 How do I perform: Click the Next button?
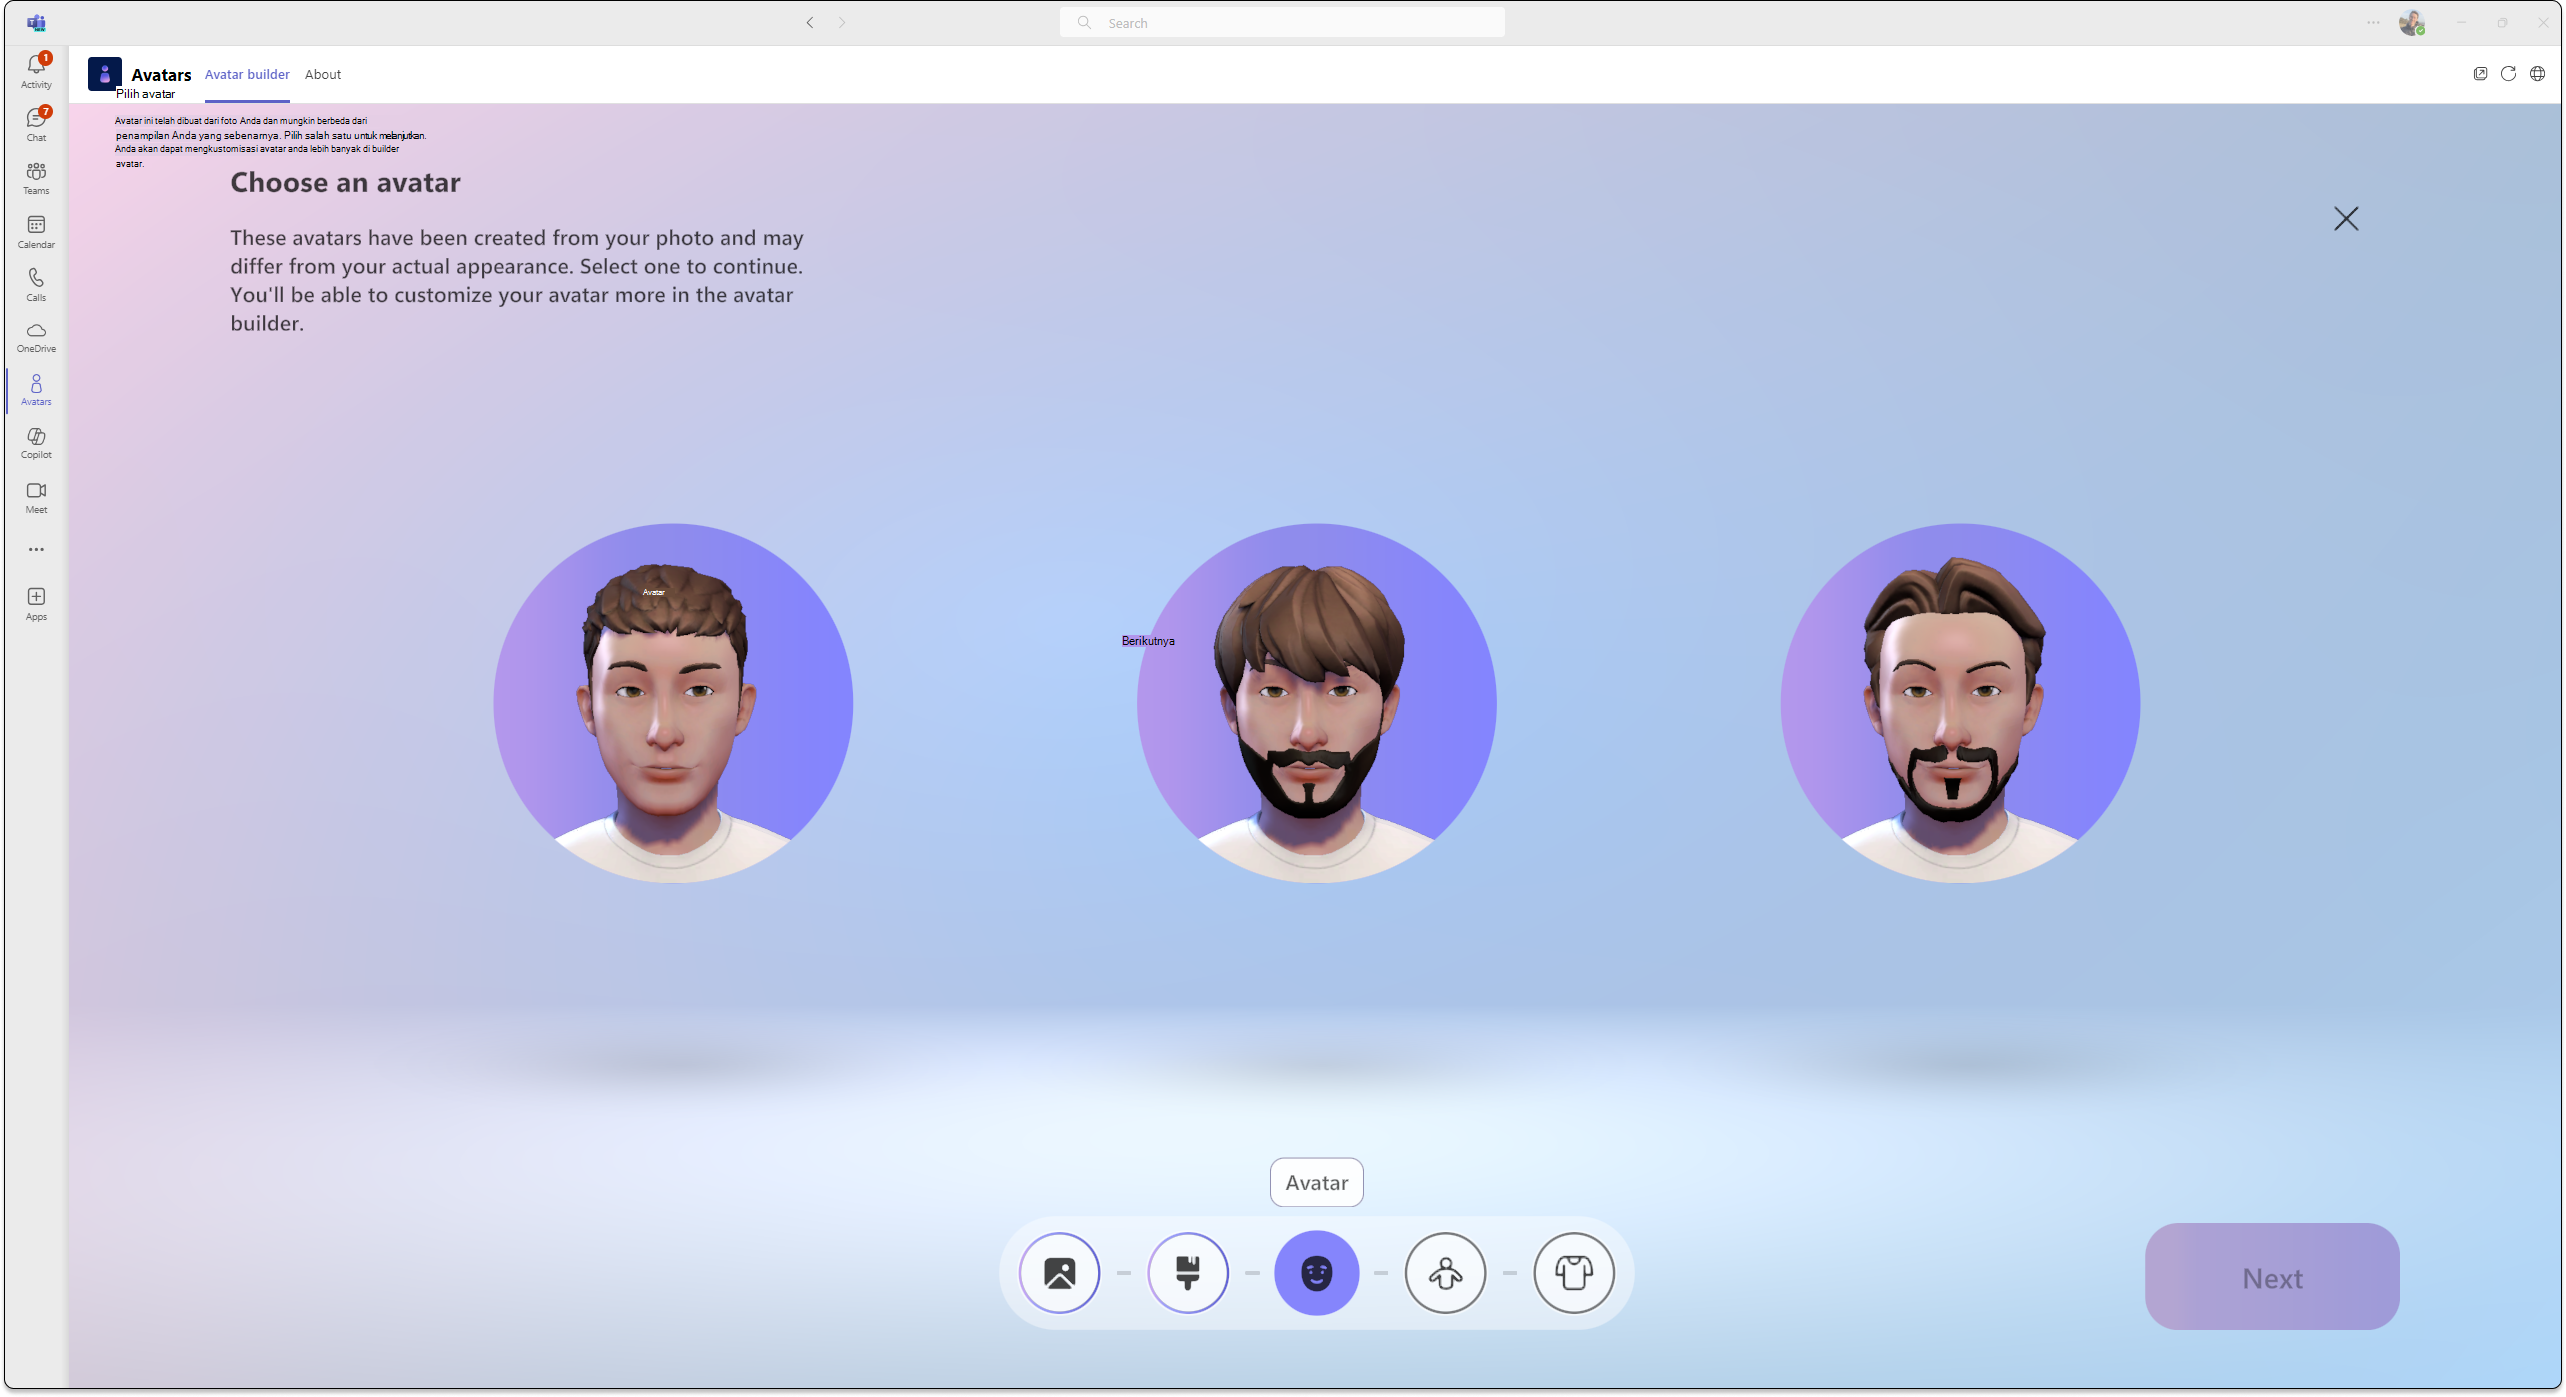2272,1277
